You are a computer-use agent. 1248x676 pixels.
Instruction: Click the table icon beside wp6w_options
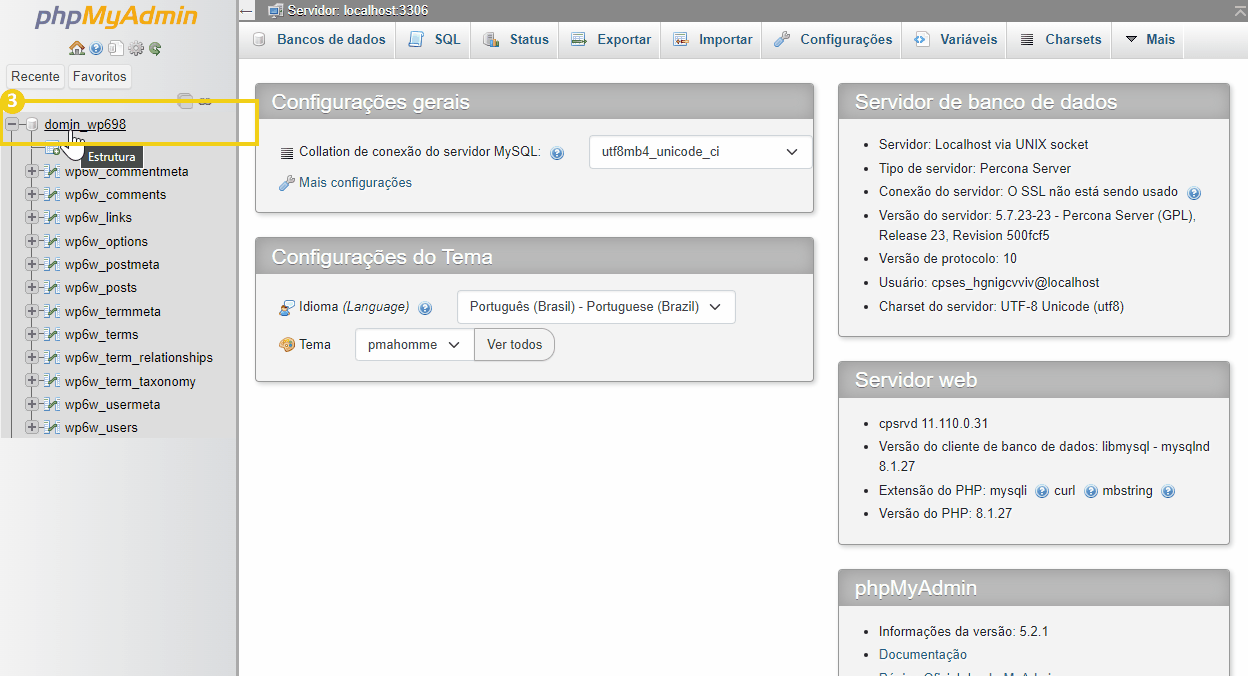[51, 241]
